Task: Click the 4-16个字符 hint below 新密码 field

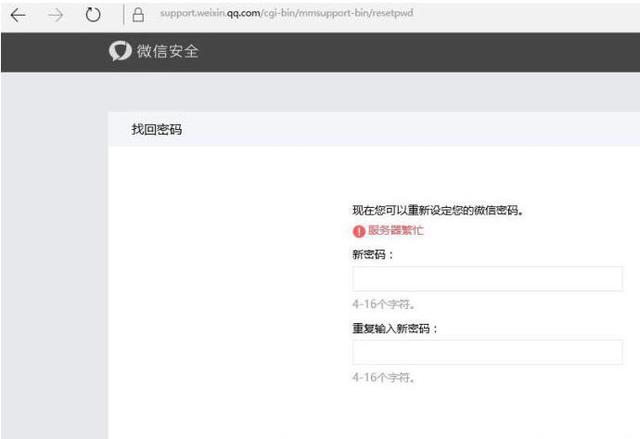Action: click(384, 304)
